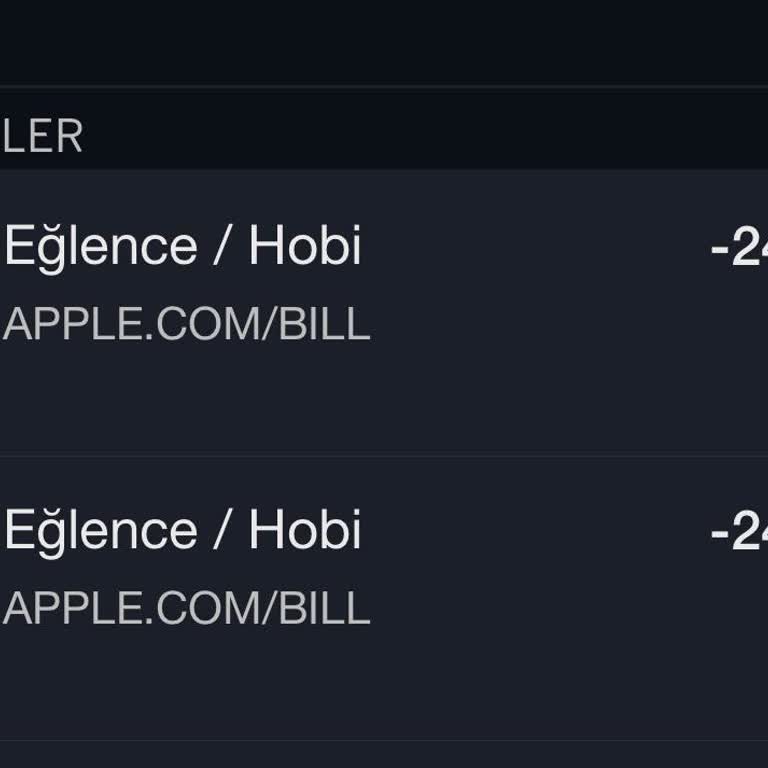Tap the word Eğlence in the second row
The width and height of the screenshot is (768, 768).
100,530
